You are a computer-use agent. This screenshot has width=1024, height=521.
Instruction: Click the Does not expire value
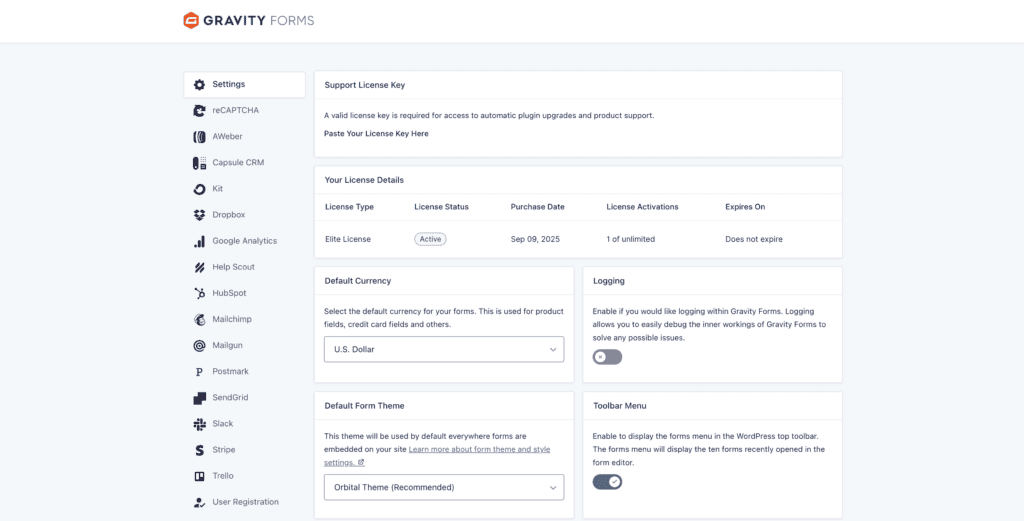pyautogui.click(x=754, y=240)
